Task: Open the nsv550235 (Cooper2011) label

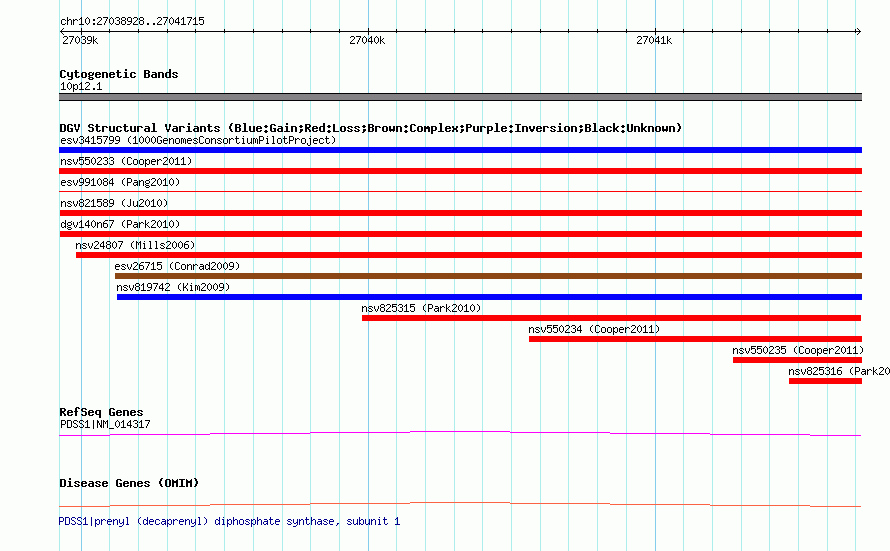Action: [798, 350]
